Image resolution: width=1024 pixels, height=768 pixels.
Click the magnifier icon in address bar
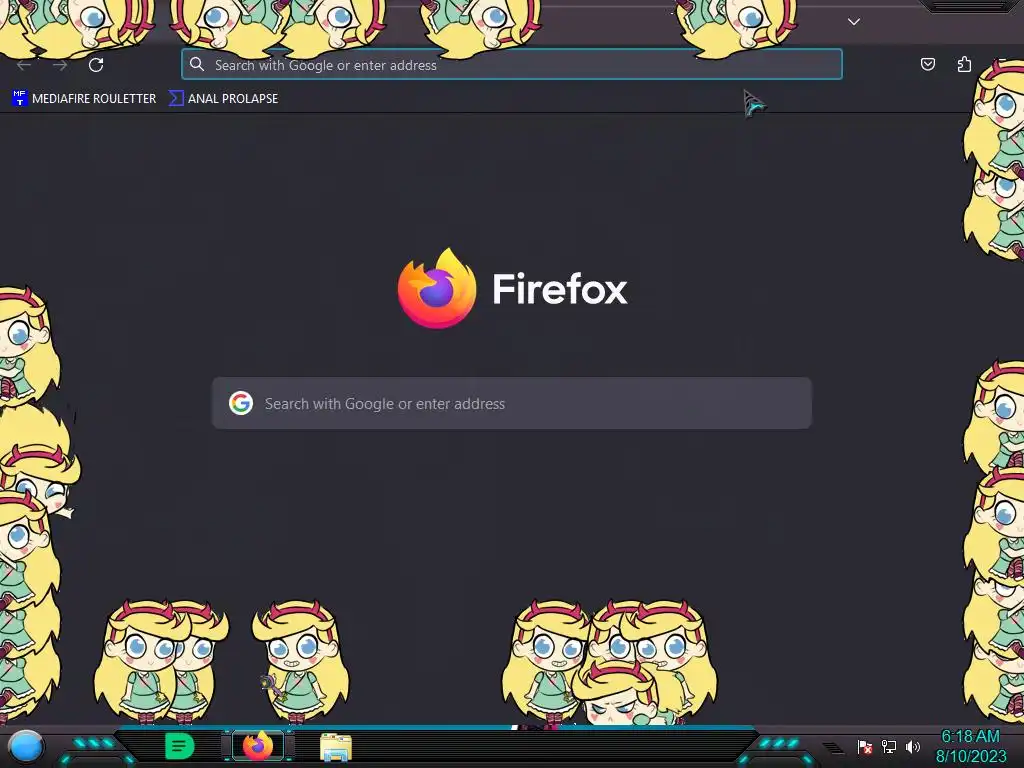(197, 64)
